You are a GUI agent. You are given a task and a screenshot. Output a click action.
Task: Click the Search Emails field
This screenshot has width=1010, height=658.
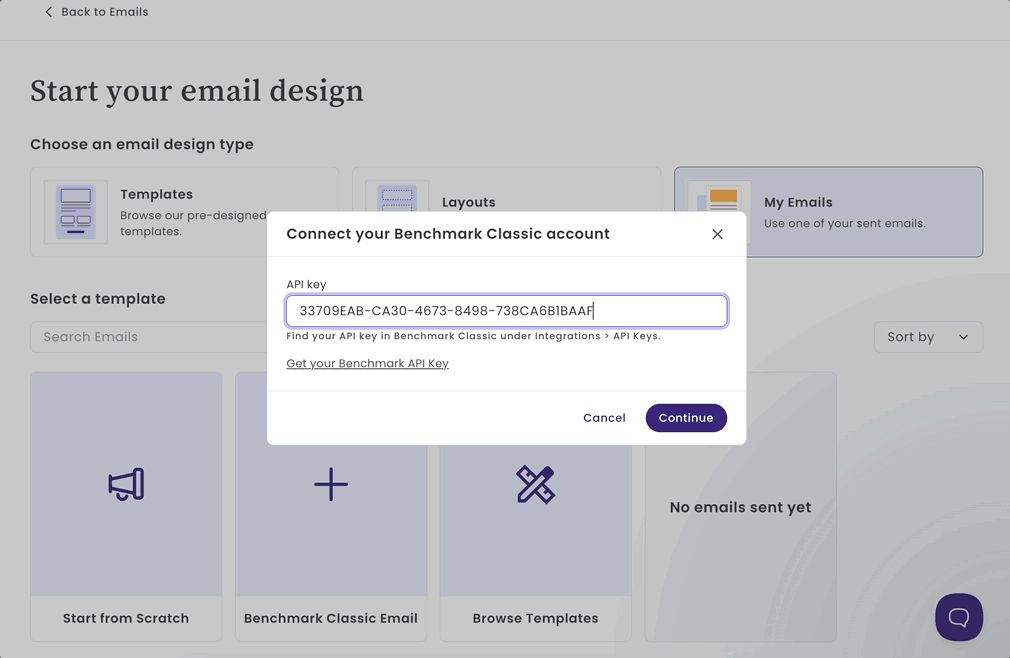coord(149,337)
